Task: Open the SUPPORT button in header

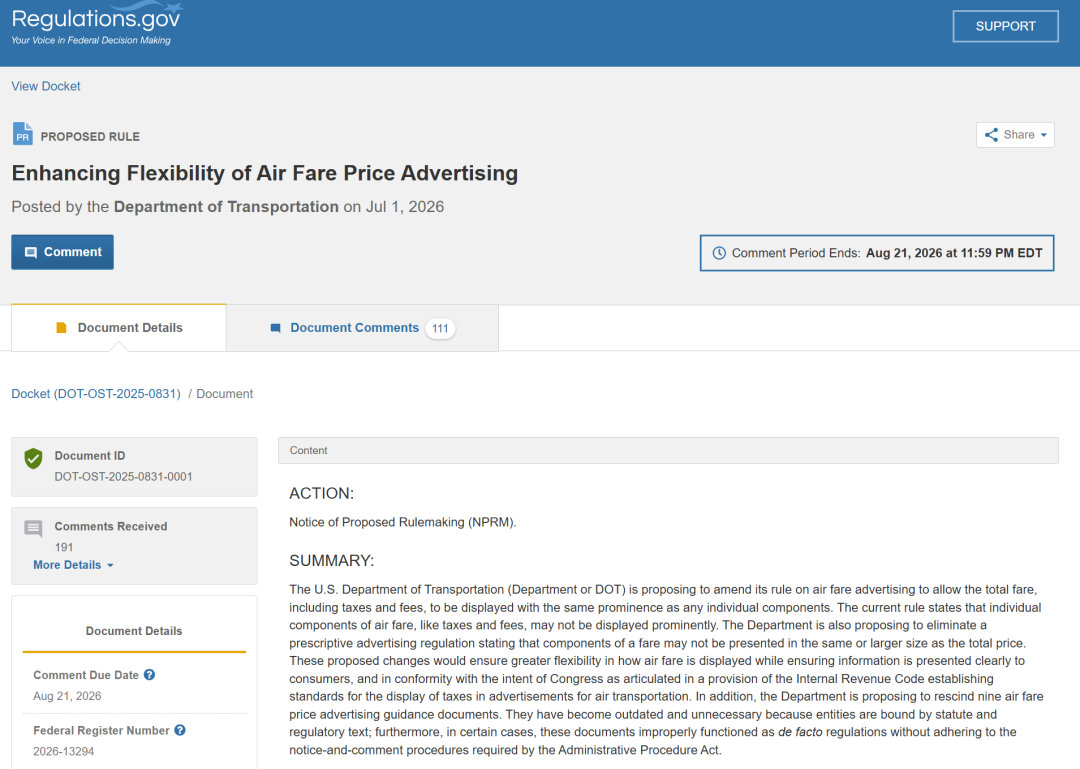Action: 1006,26
